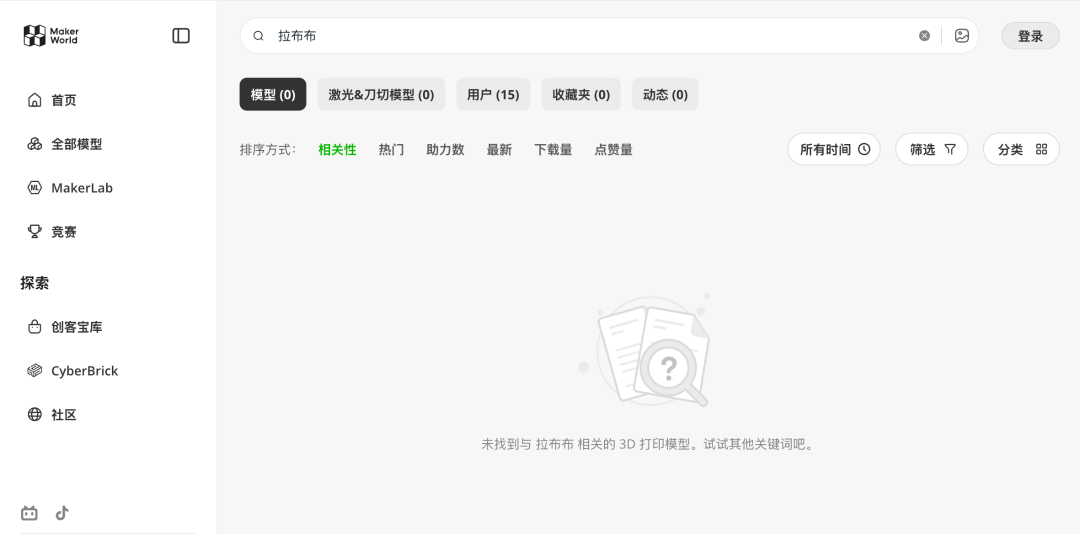Select CyberBrick in the sidebar

(84, 371)
